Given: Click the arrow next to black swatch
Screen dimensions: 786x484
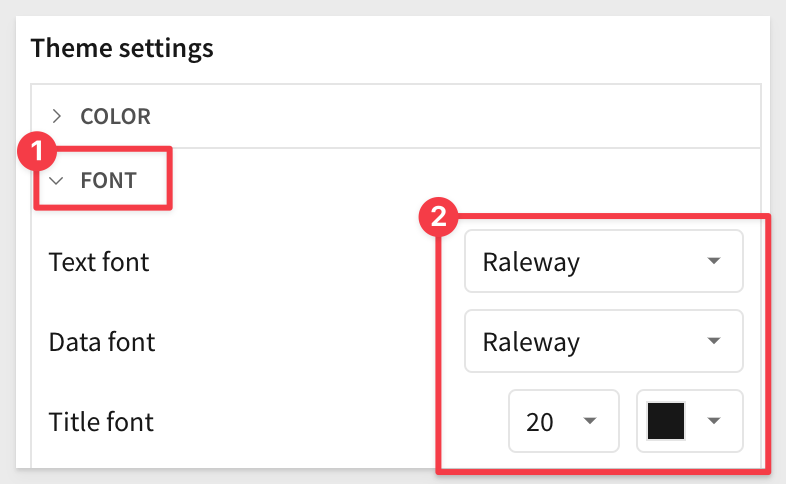Looking at the screenshot, I should 714,421.
